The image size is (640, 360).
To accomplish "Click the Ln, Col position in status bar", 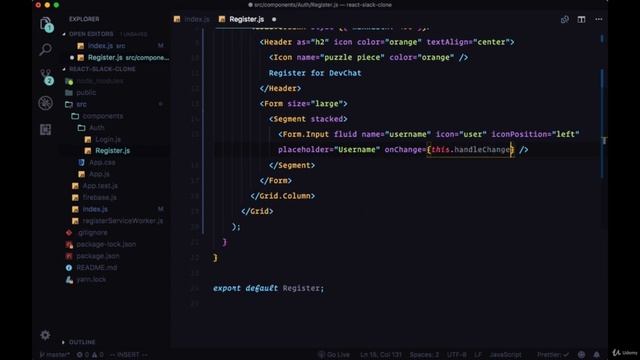I will (380, 355).
